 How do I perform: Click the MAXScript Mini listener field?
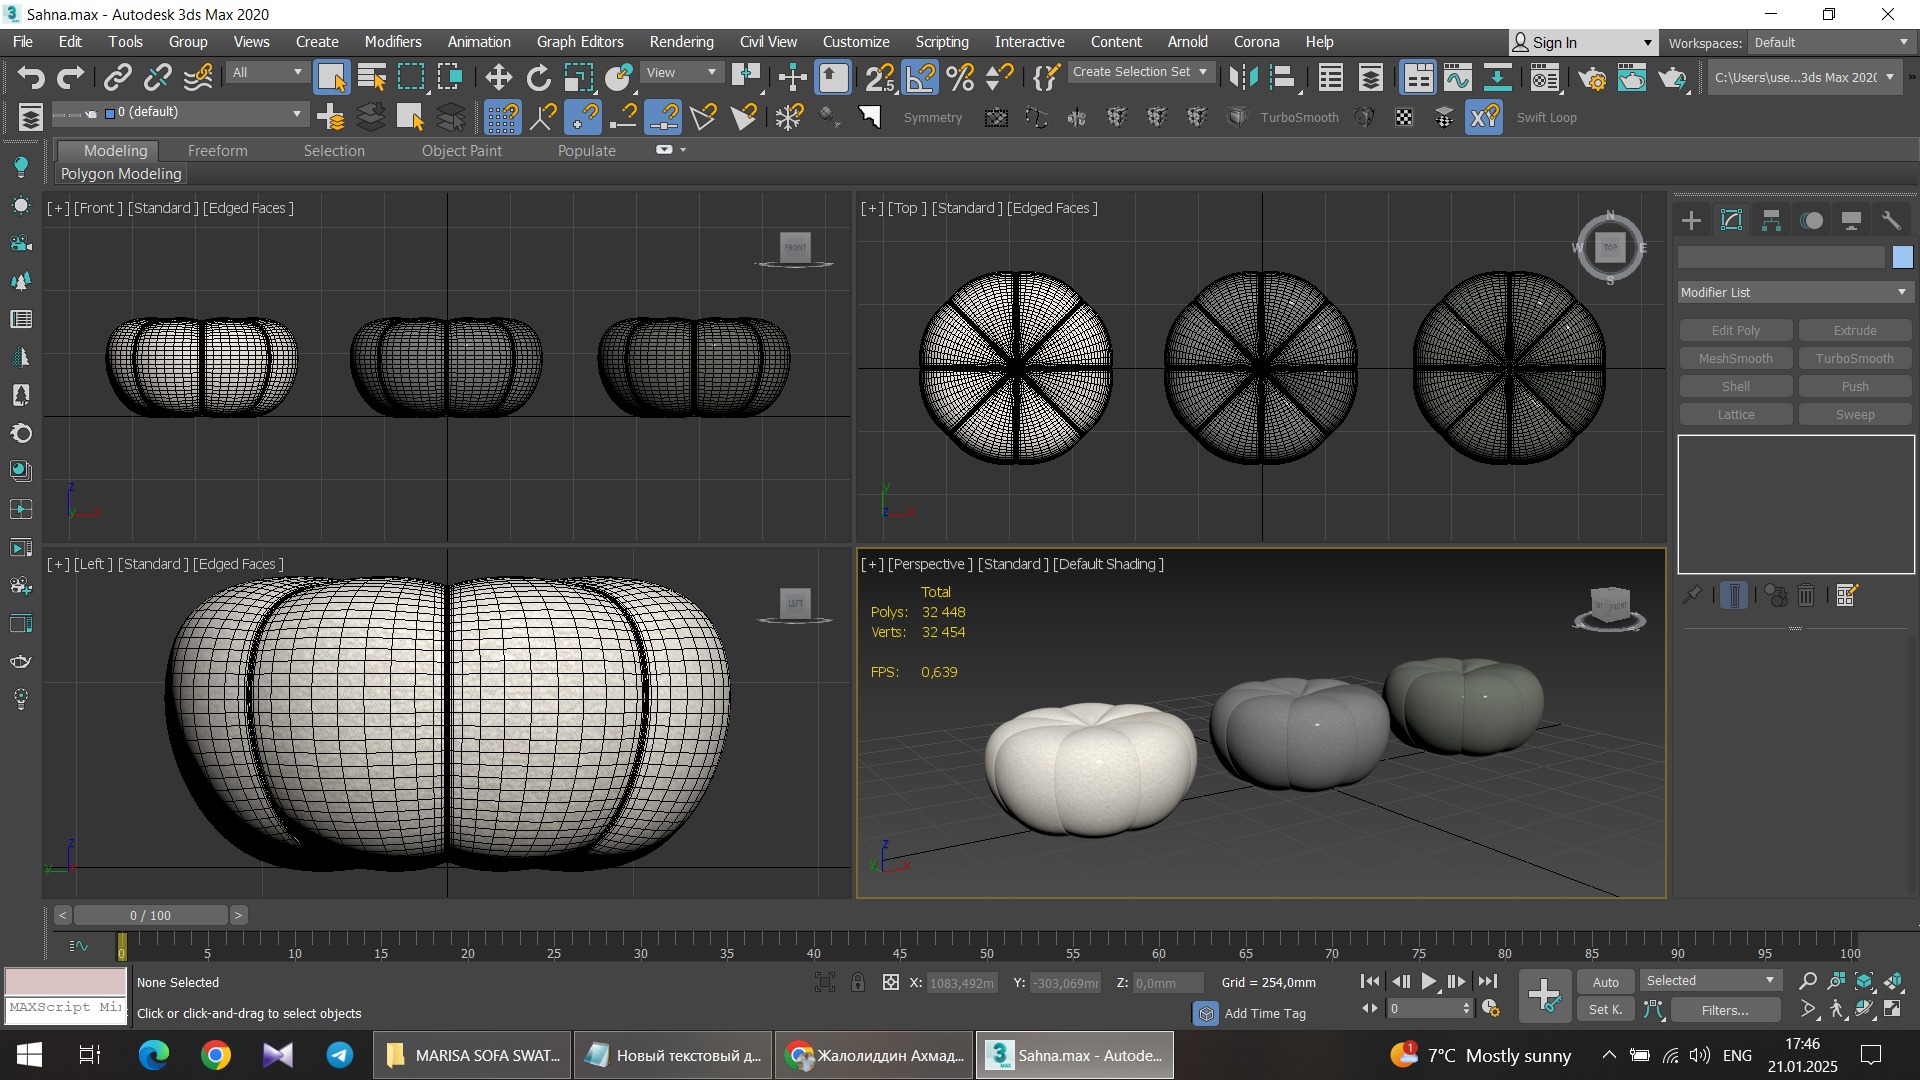tap(65, 1008)
